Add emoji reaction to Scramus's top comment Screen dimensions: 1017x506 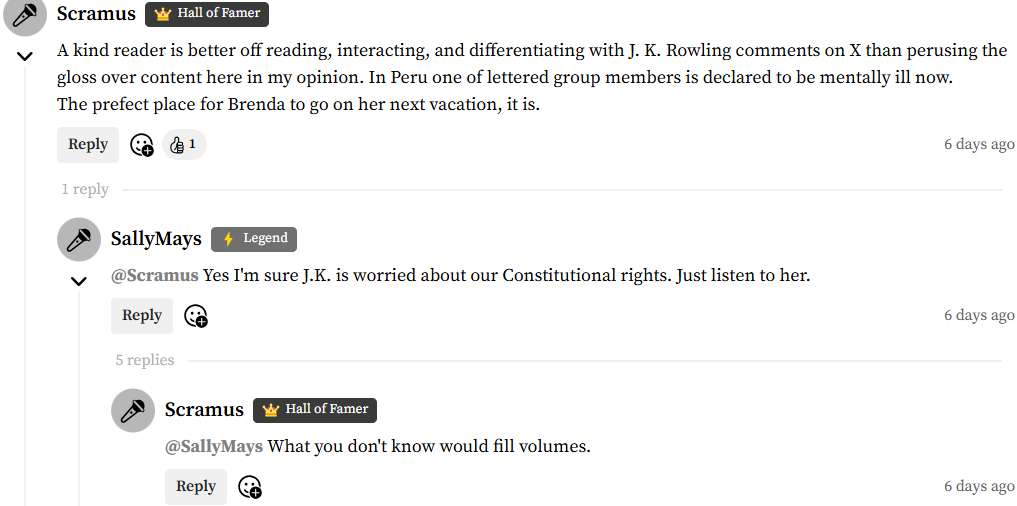click(142, 145)
